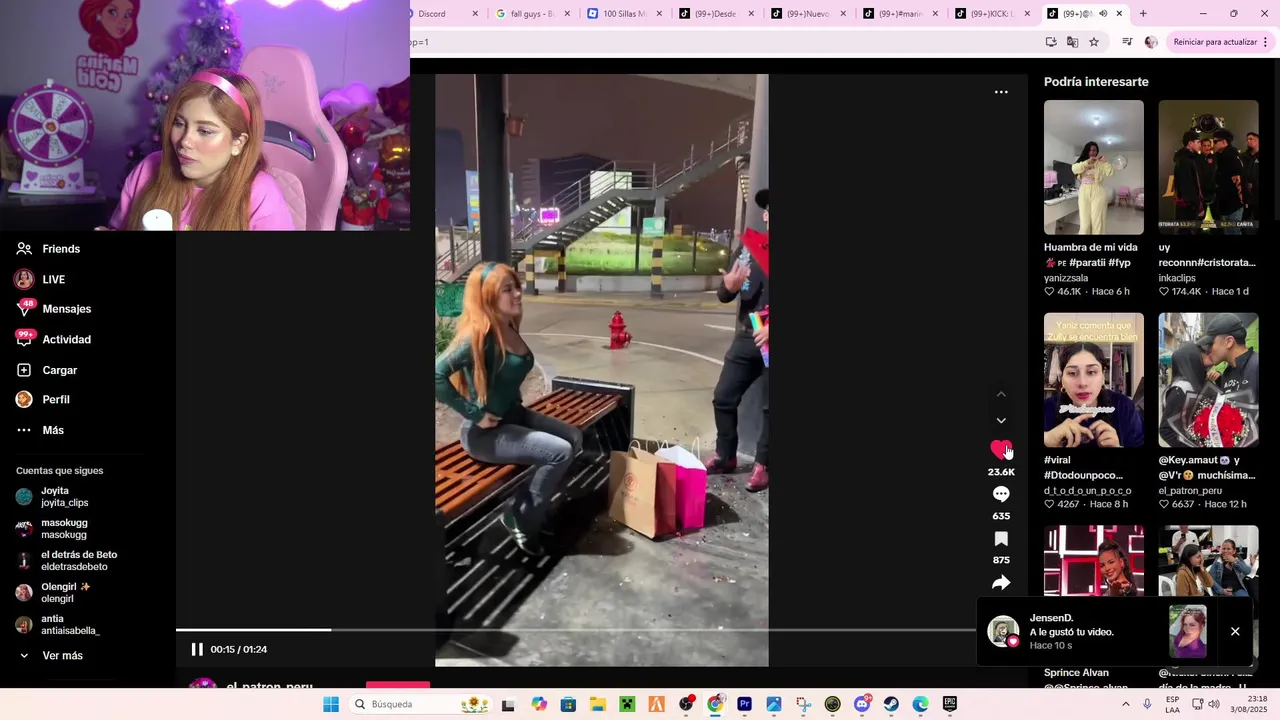This screenshot has width=1280, height=720.
Task: Open a new browser tab
Action: click(x=1143, y=14)
